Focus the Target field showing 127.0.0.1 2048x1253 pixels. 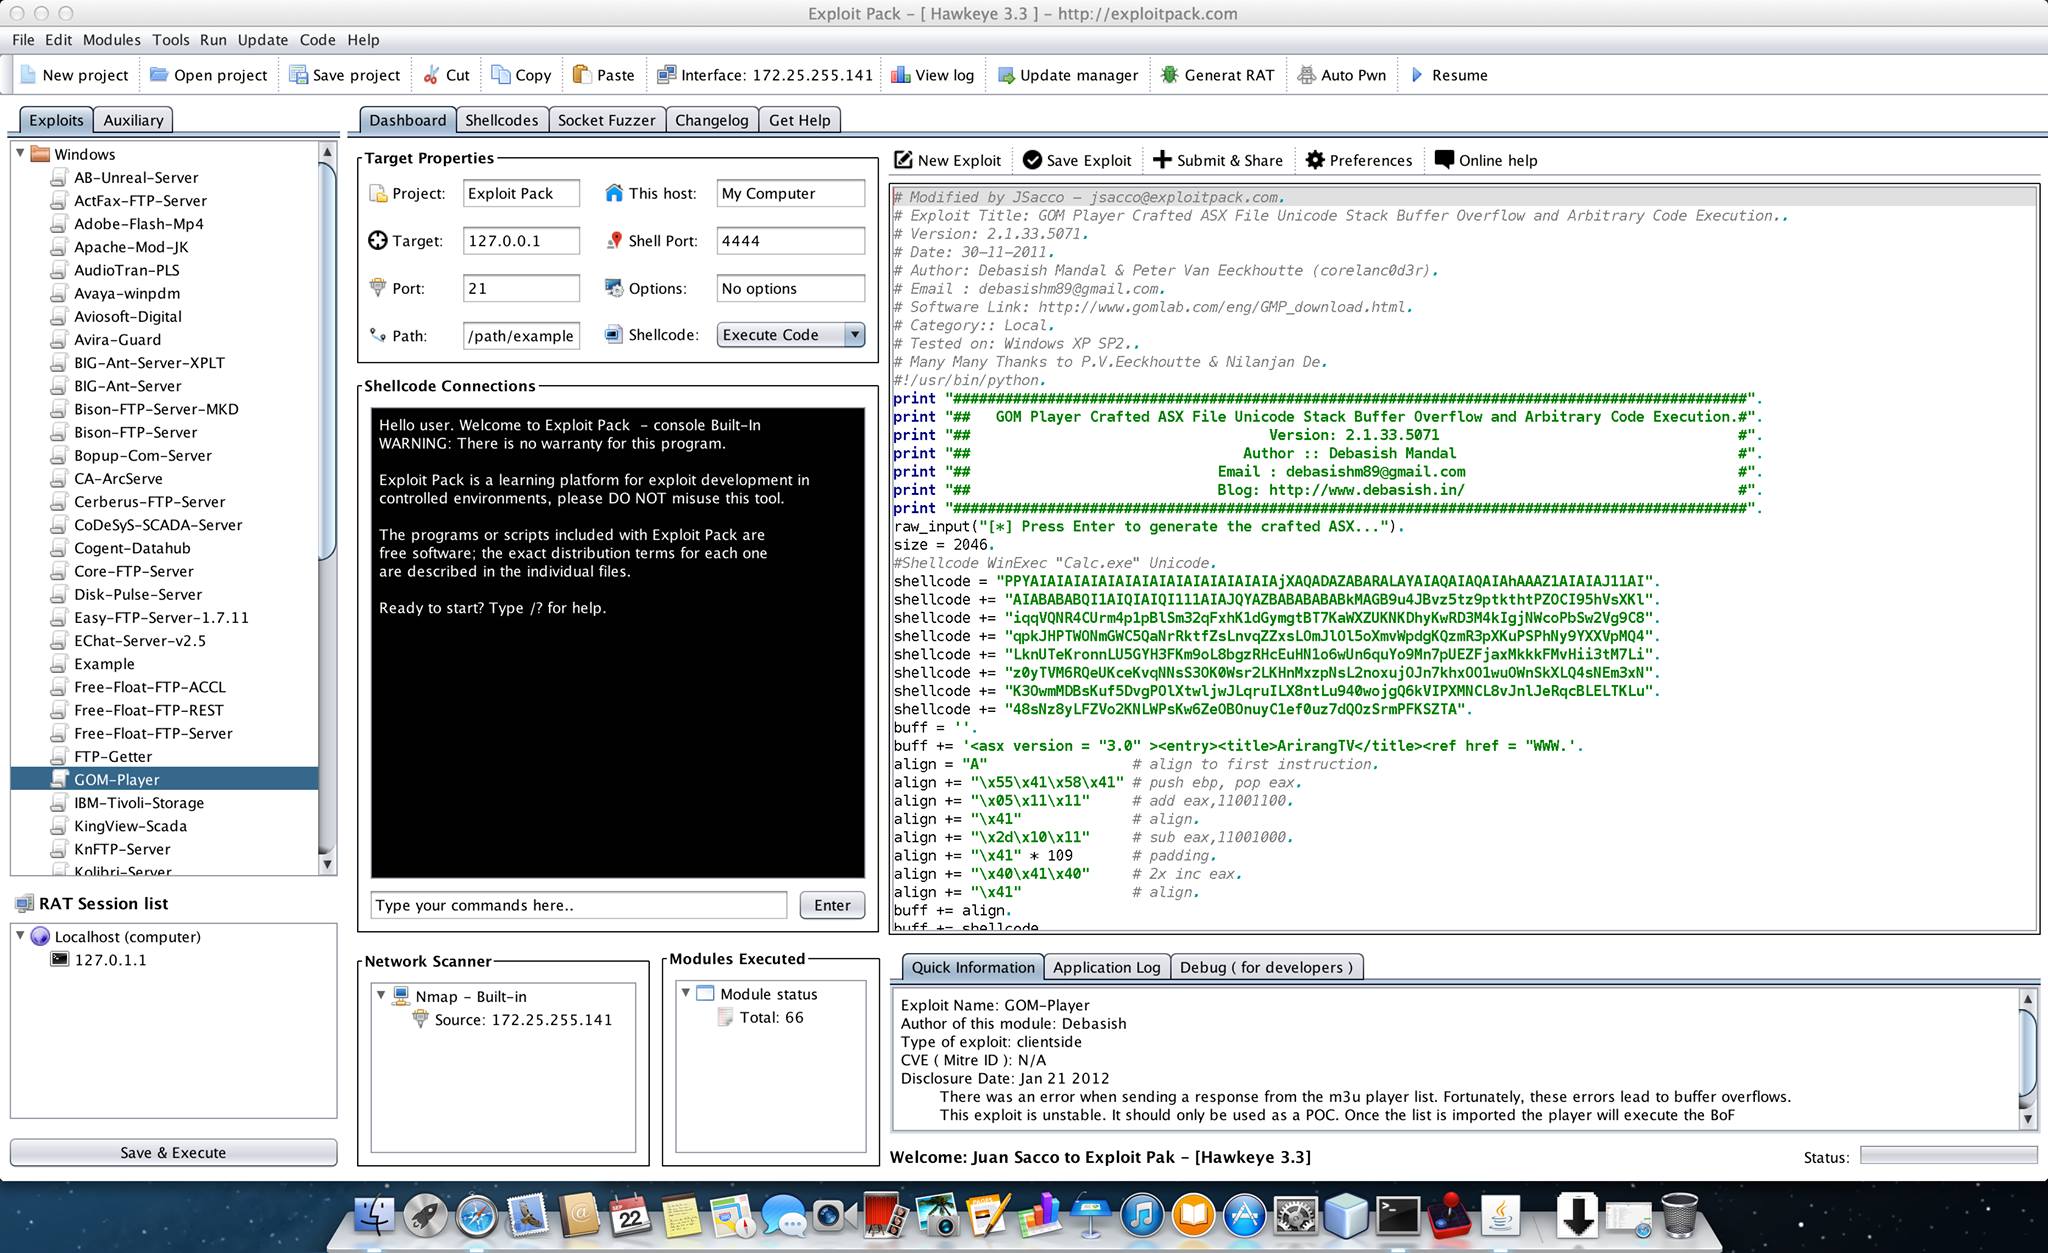(x=521, y=241)
